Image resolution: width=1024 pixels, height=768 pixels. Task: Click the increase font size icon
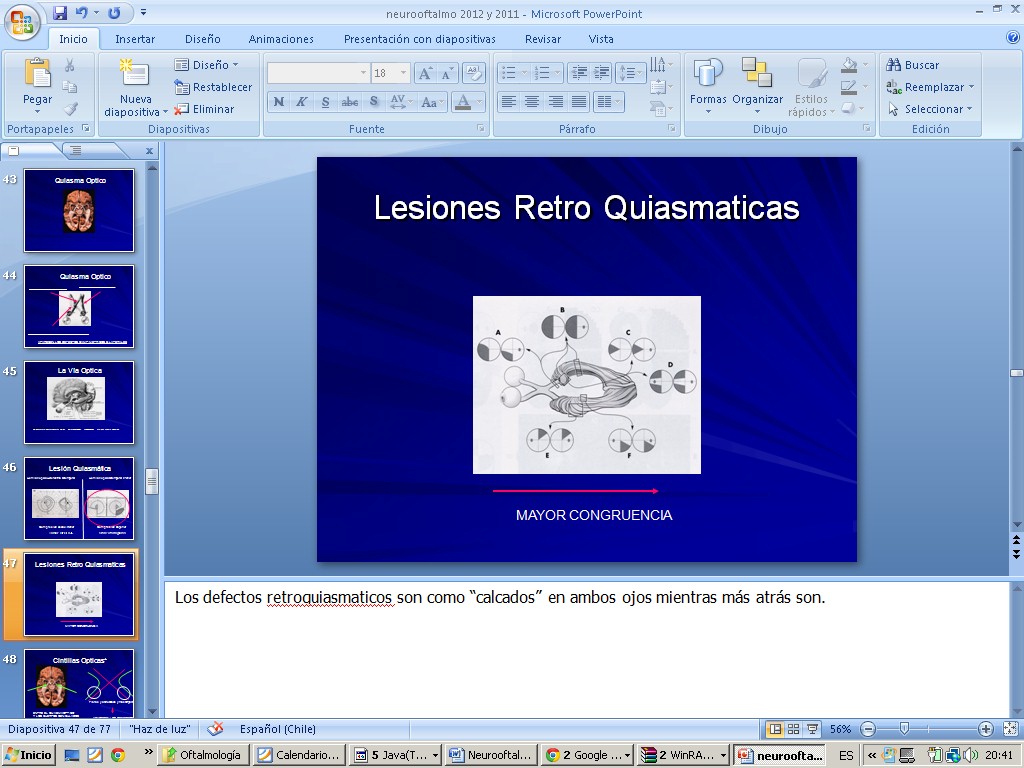tap(424, 73)
